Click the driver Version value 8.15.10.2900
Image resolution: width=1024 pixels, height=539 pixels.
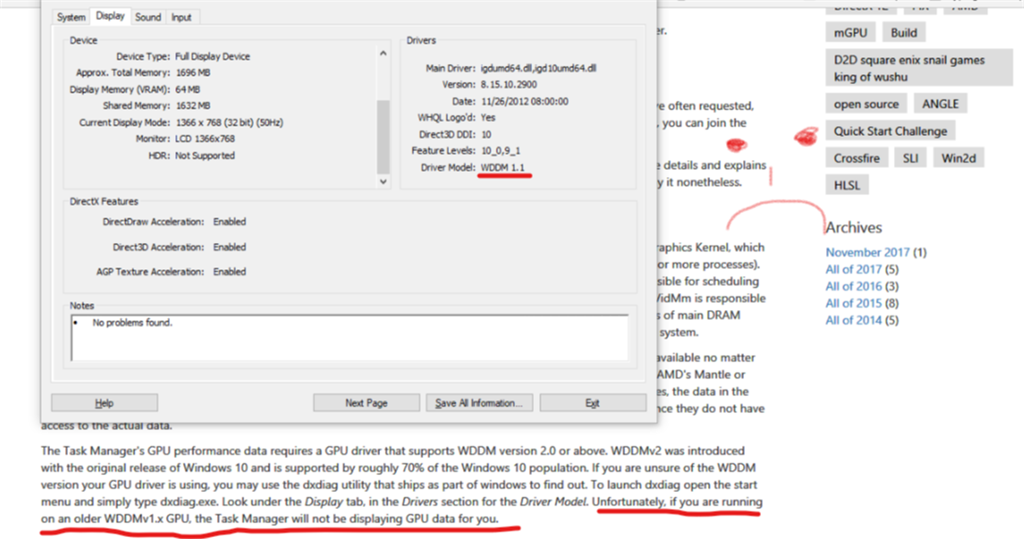point(509,84)
